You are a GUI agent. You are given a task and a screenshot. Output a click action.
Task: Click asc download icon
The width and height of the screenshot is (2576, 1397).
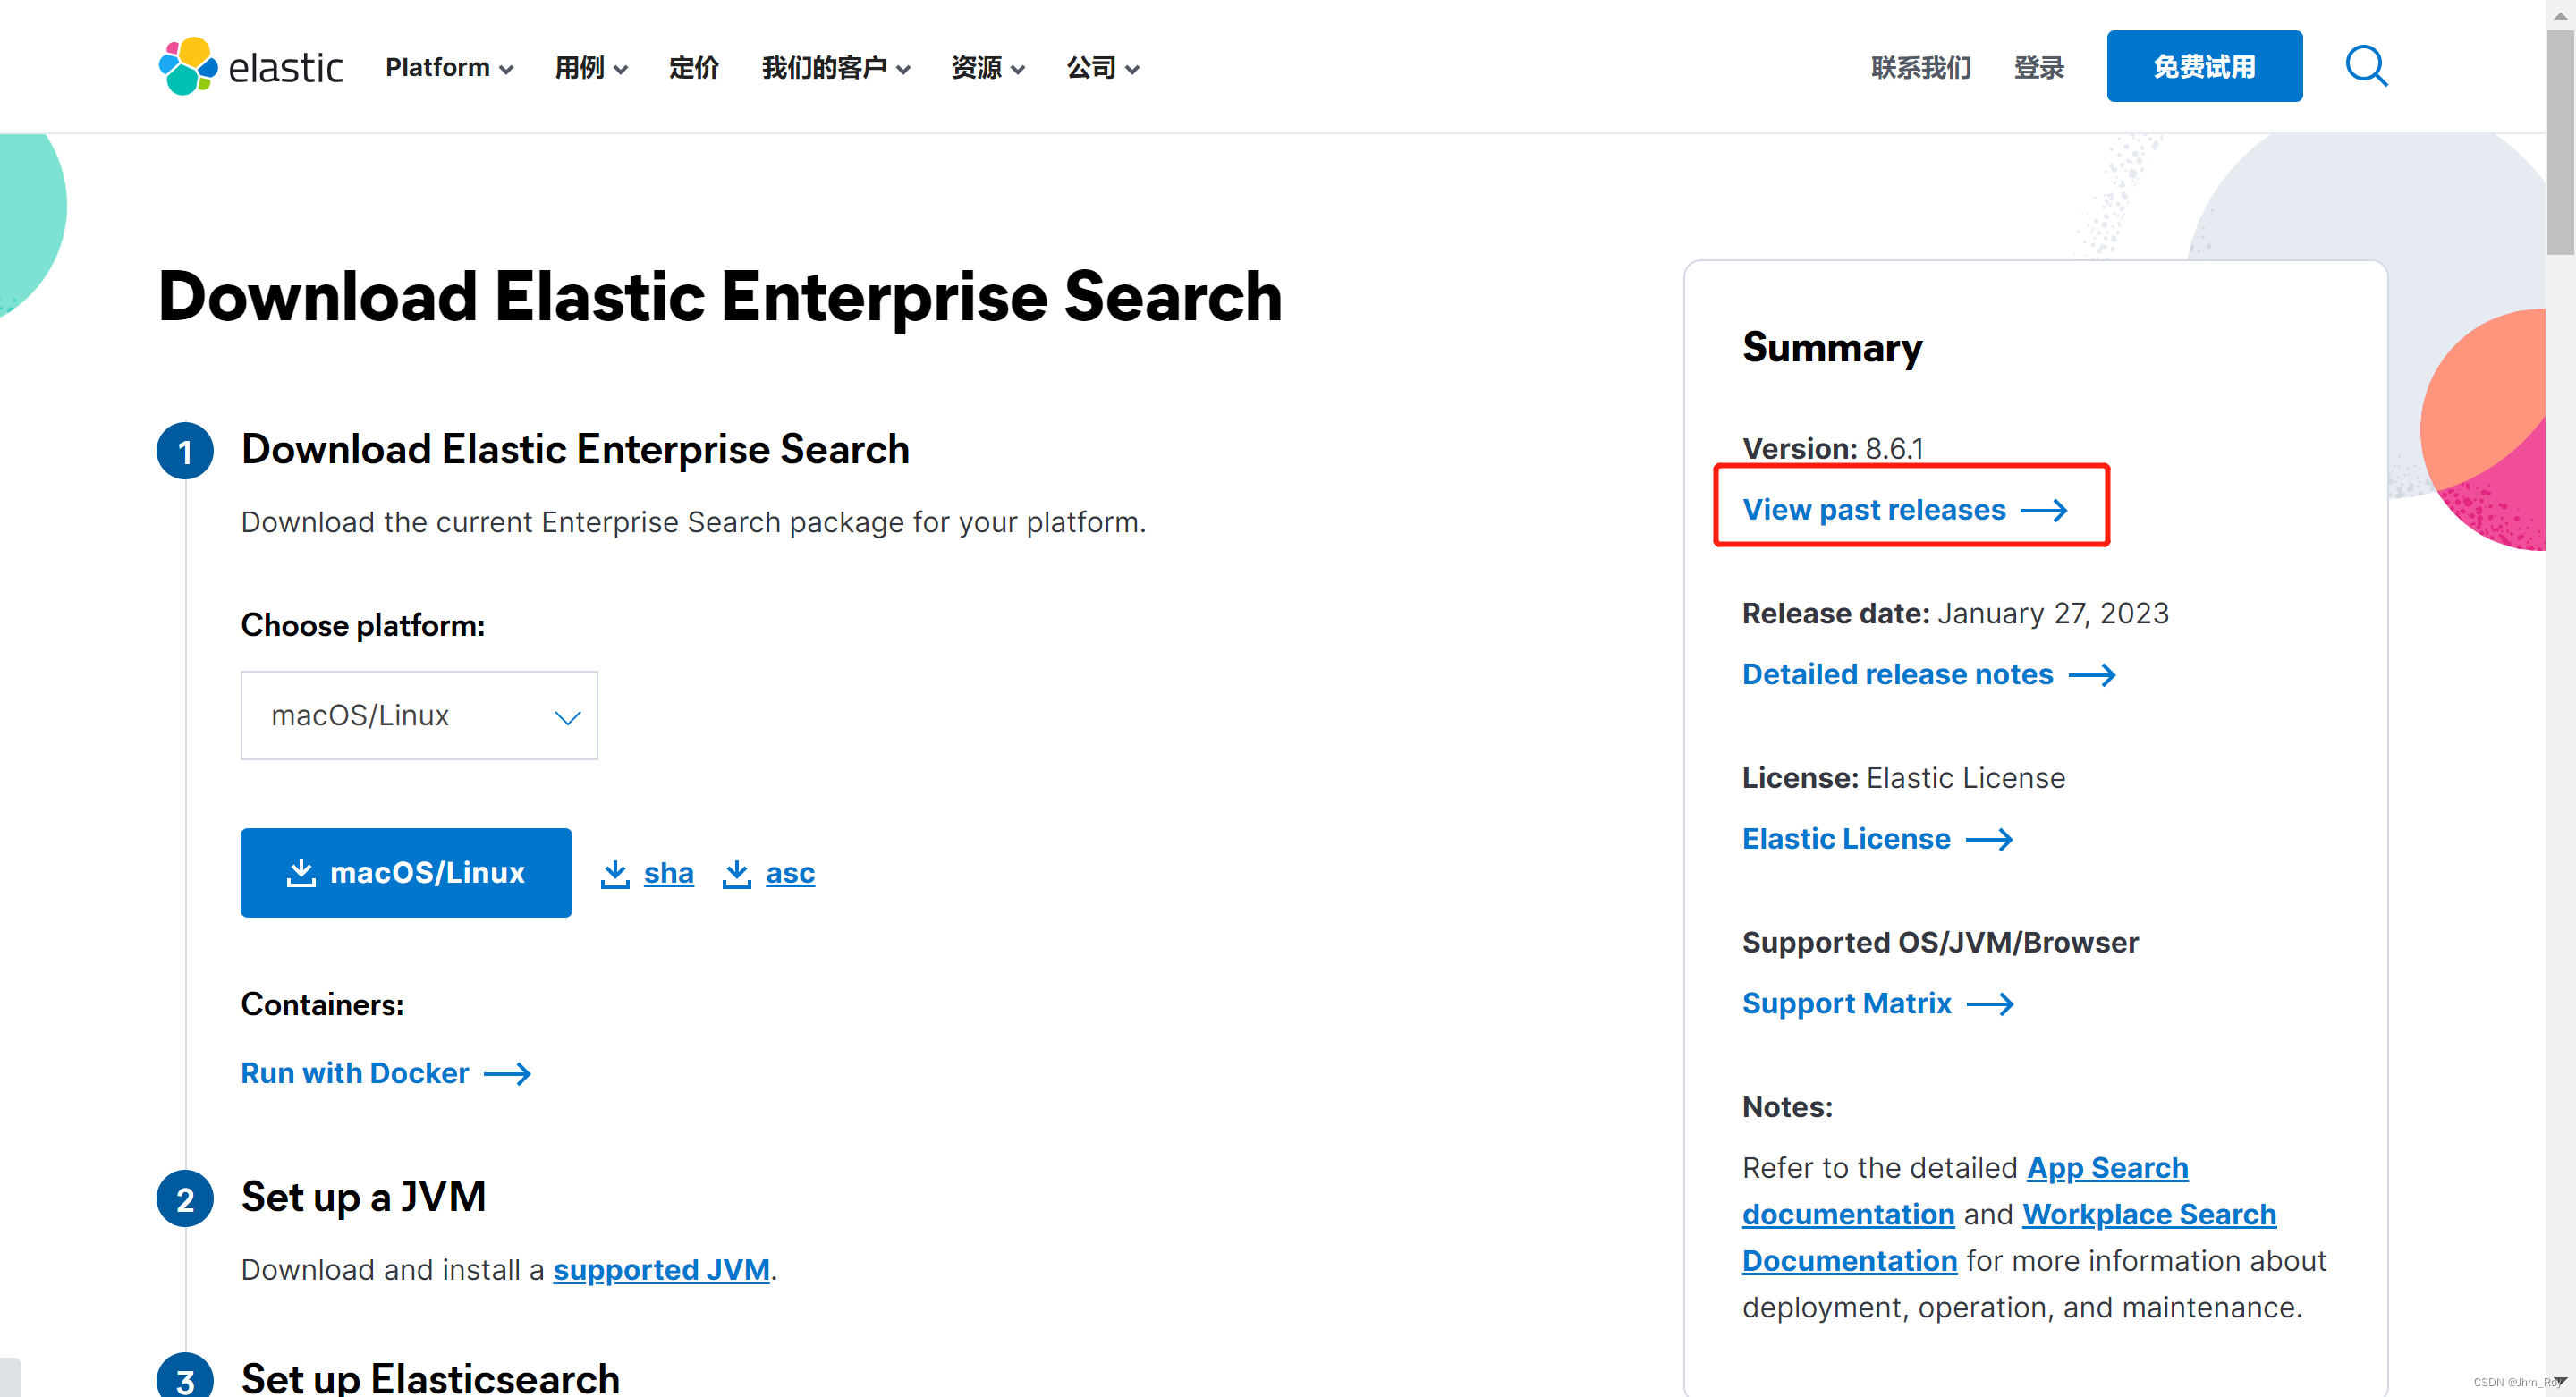click(737, 873)
